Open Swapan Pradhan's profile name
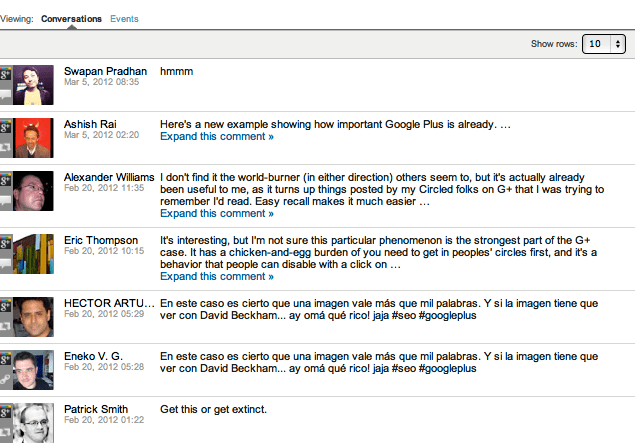Viewport: 635px width, 444px height. pos(105,72)
